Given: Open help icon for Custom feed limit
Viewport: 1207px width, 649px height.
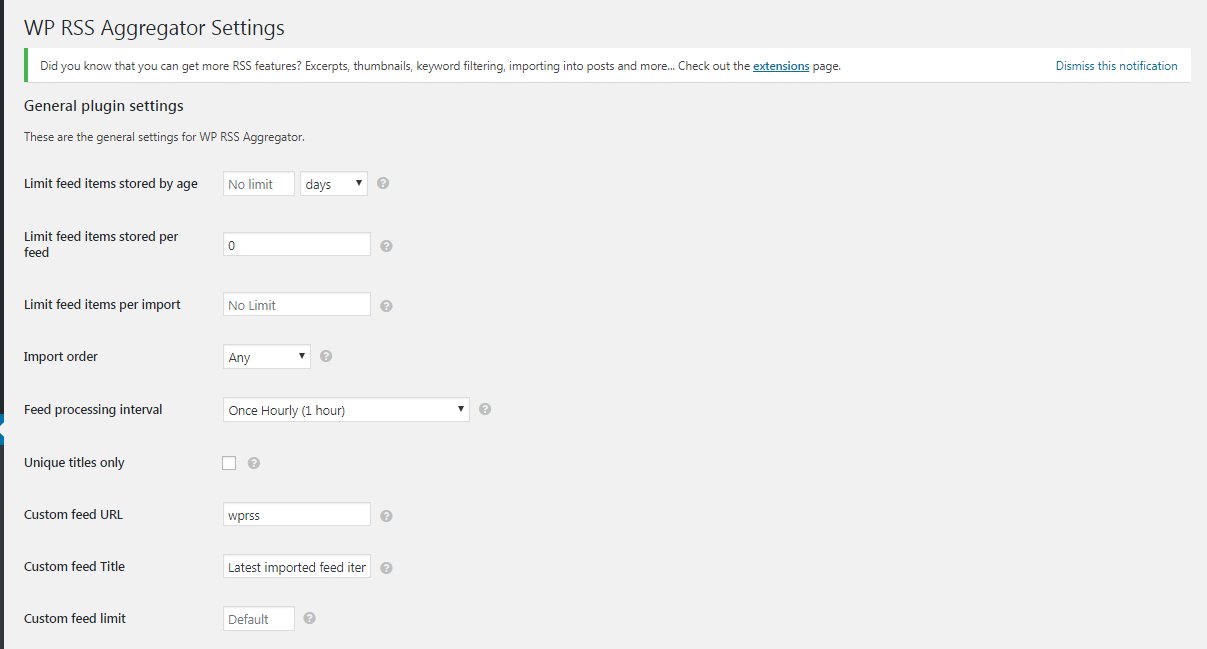Looking at the screenshot, I should coord(310,618).
